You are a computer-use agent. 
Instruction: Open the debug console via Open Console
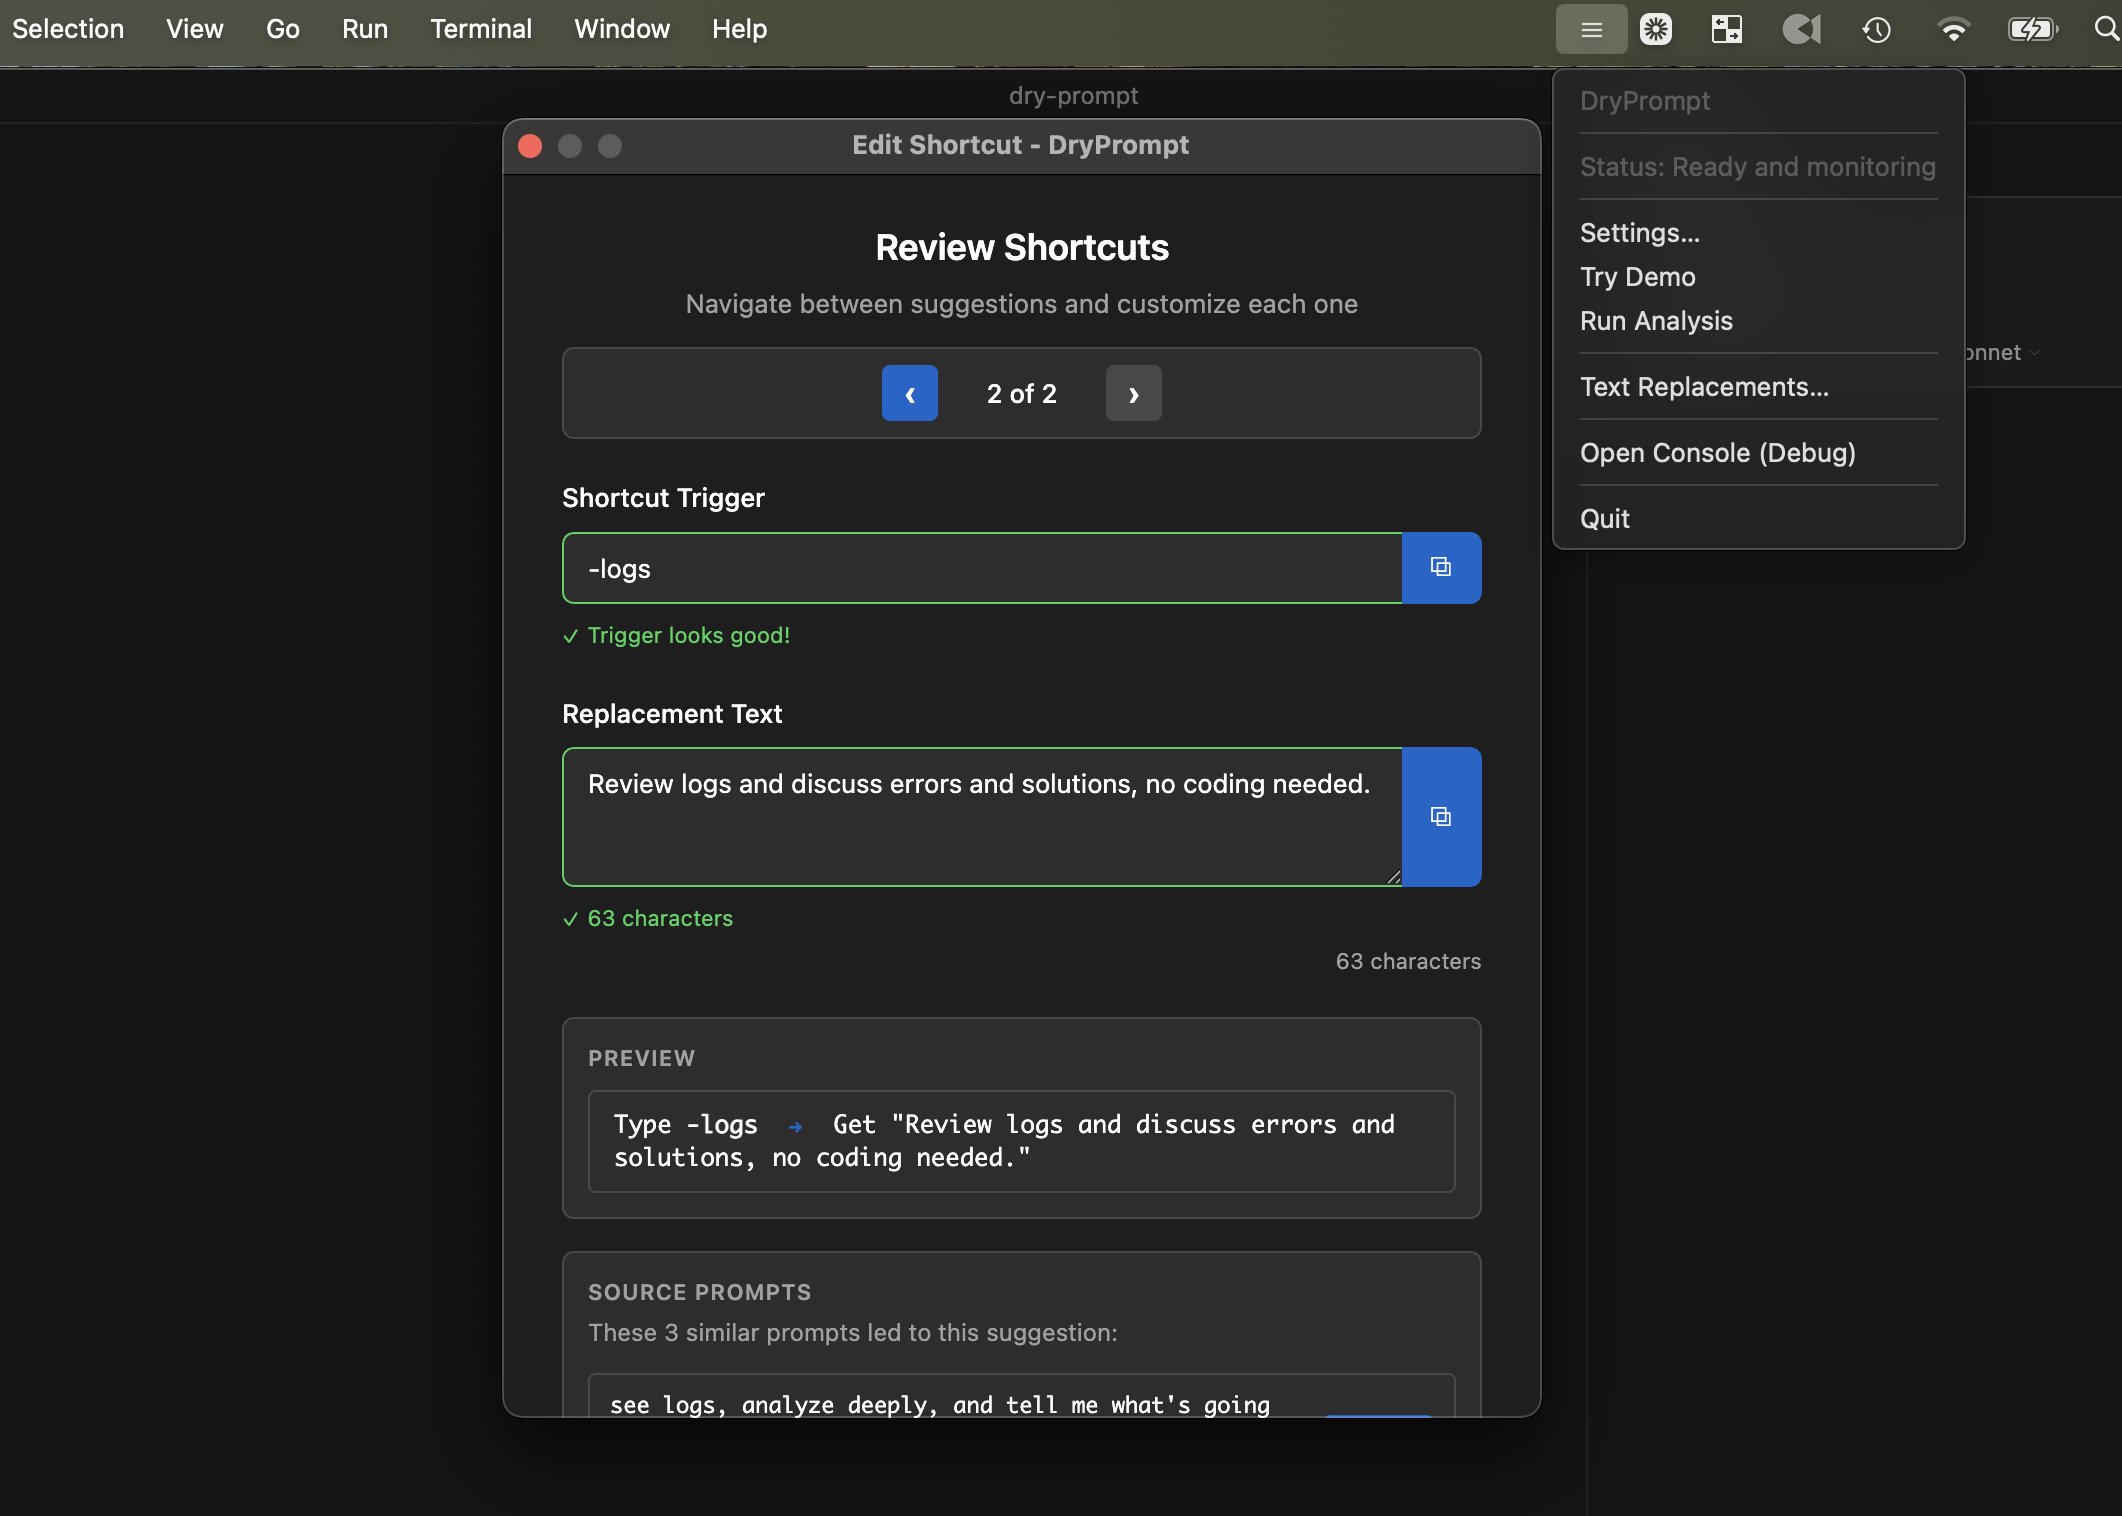1717,452
